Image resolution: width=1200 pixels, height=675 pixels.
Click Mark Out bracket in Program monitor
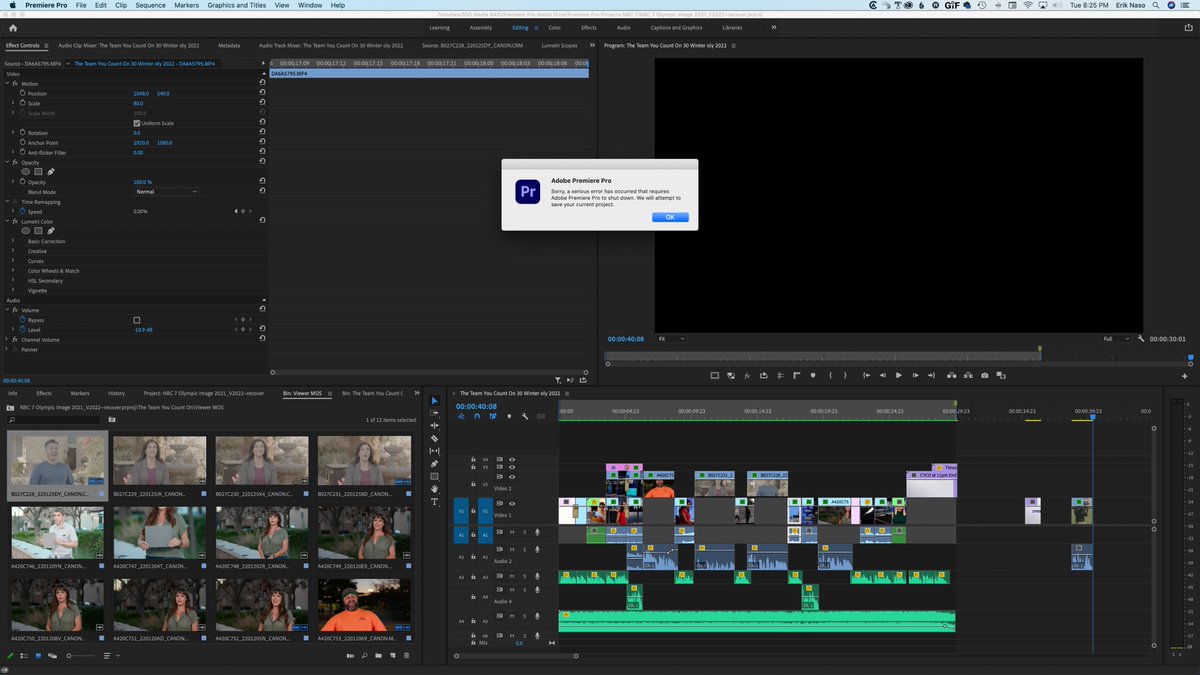[x=846, y=375]
